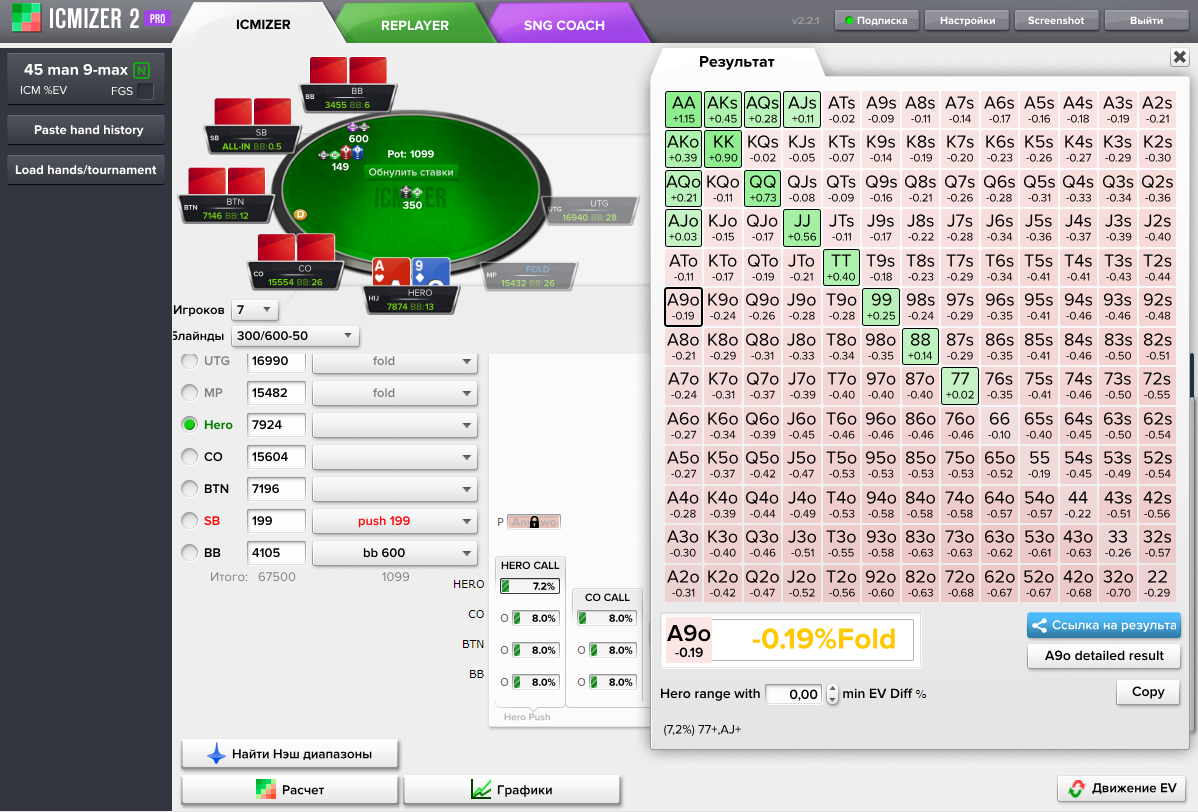Open the BTN action dropdown
This screenshot has width=1198, height=812.
coord(395,489)
